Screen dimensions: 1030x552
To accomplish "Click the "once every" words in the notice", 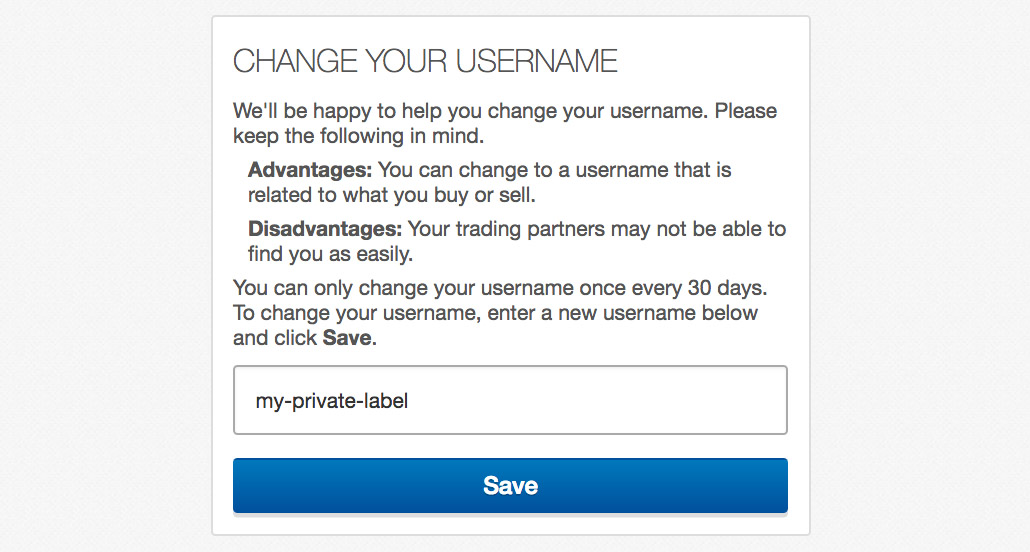I will pos(630,289).
